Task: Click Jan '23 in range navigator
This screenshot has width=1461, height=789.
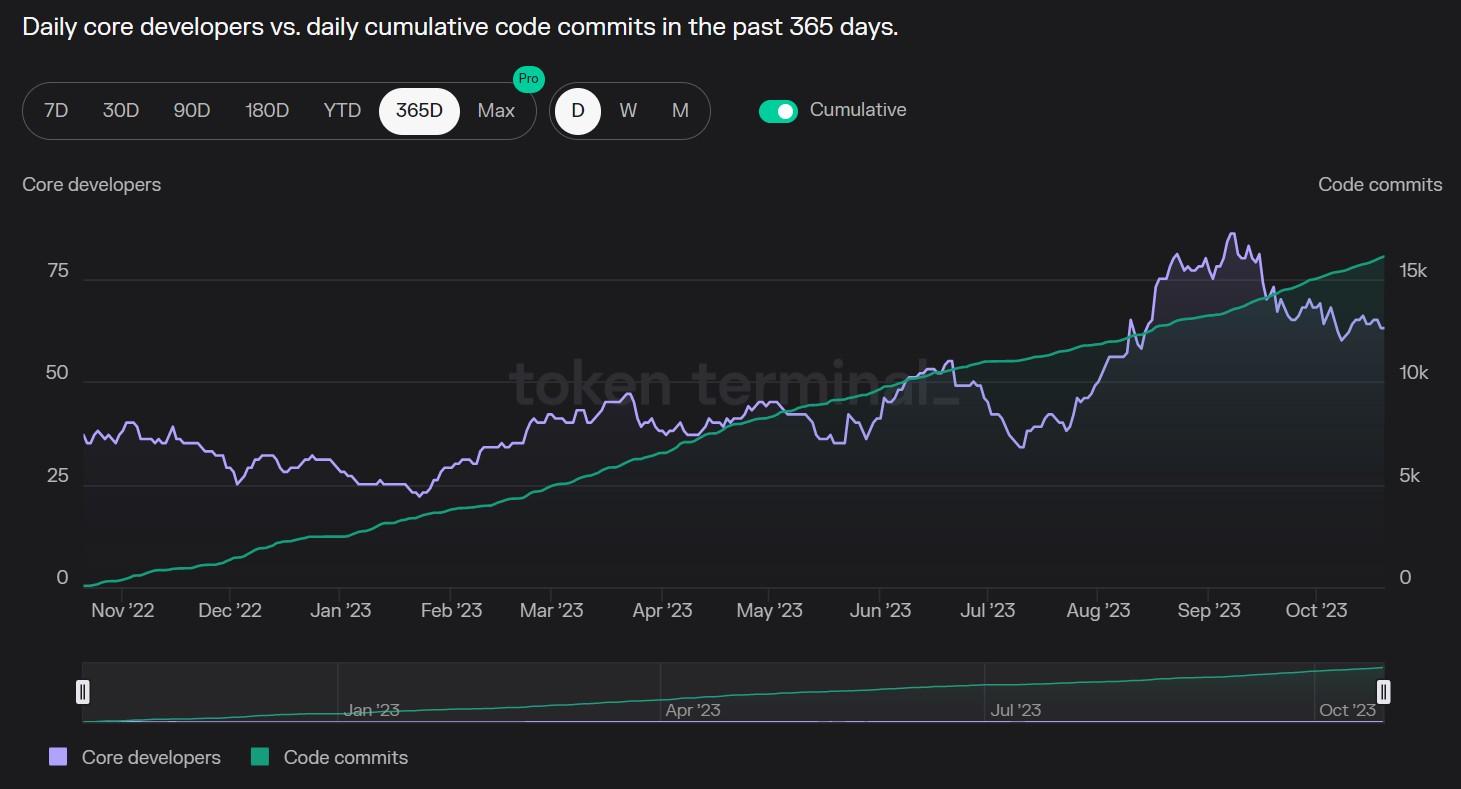Action: [x=372, y=710]
